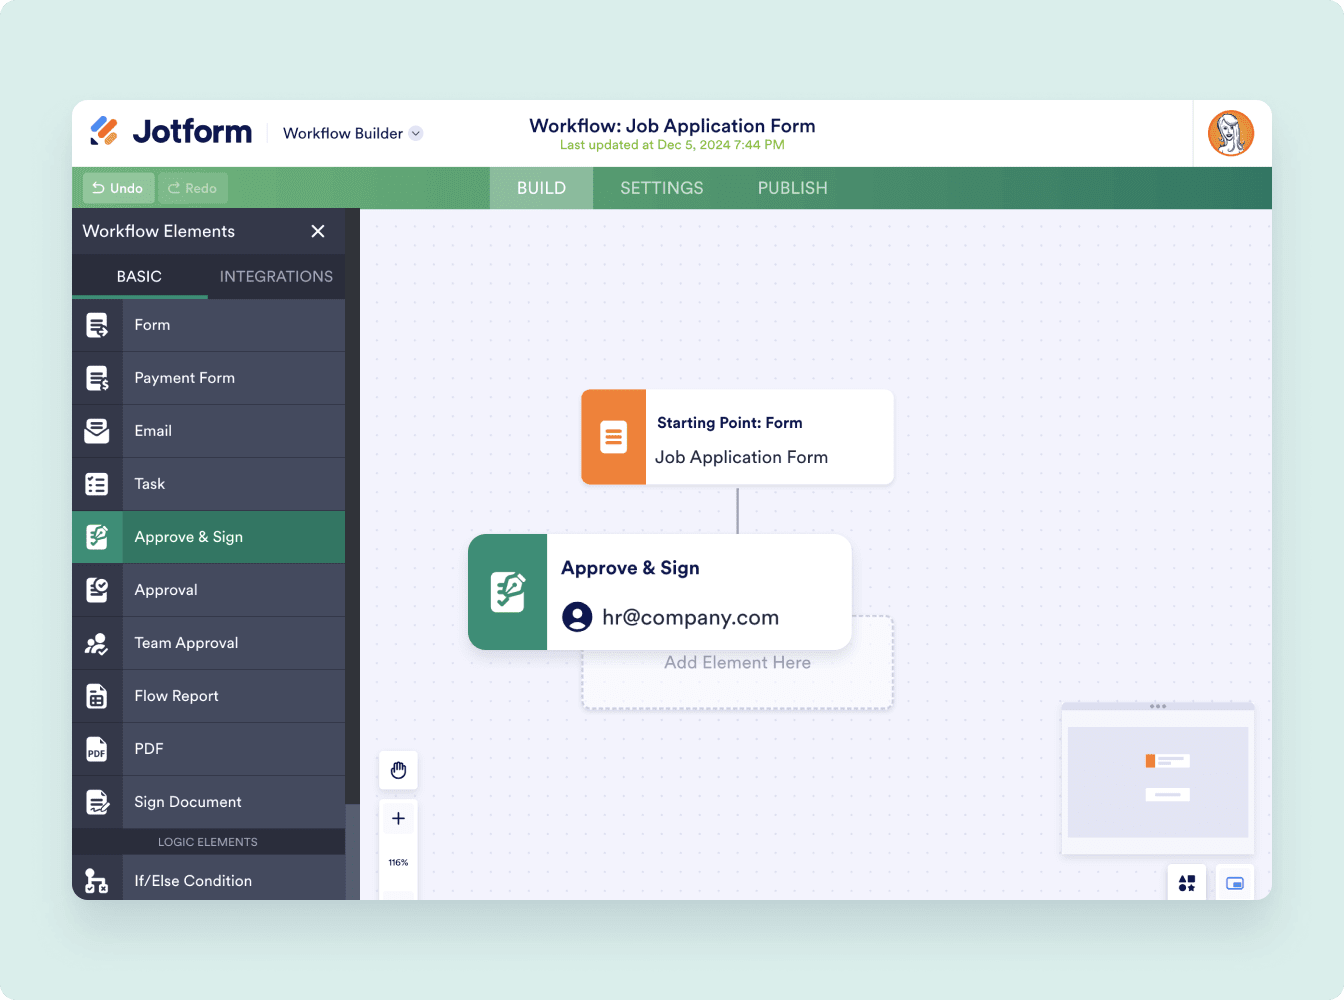1344x1000 pixels.
Task: Click the minimap preview thumbnail
Action: [1158, 781]
